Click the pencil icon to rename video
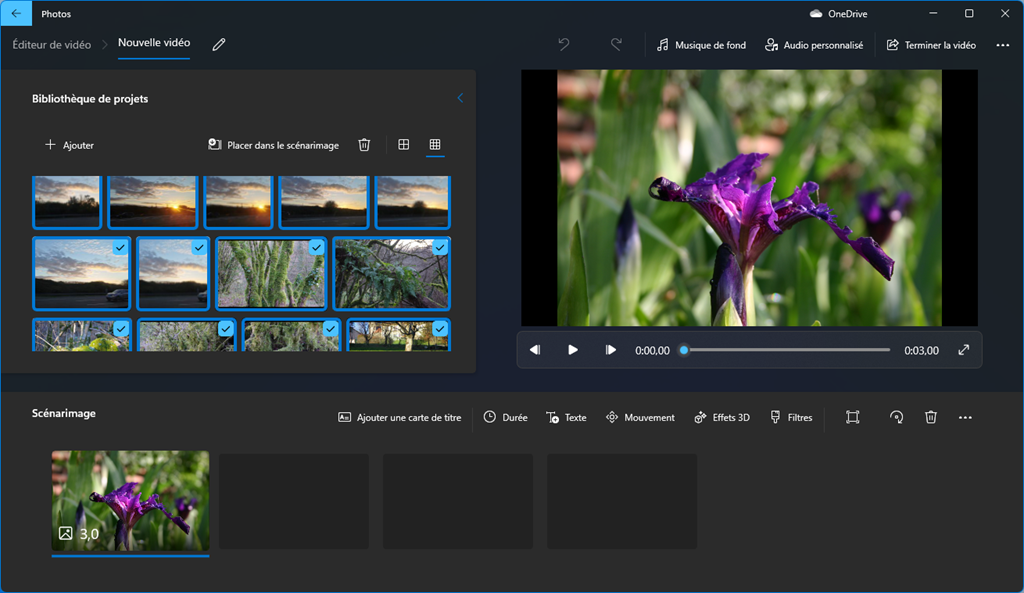Viewport: 1024px width, 593px height. [x=219, y=45]
